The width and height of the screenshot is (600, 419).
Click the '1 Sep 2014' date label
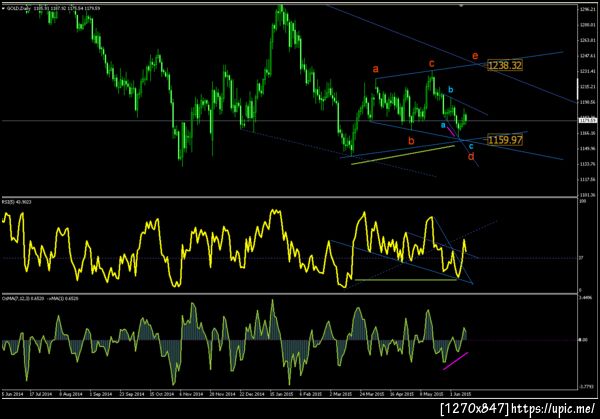[100, 394]
